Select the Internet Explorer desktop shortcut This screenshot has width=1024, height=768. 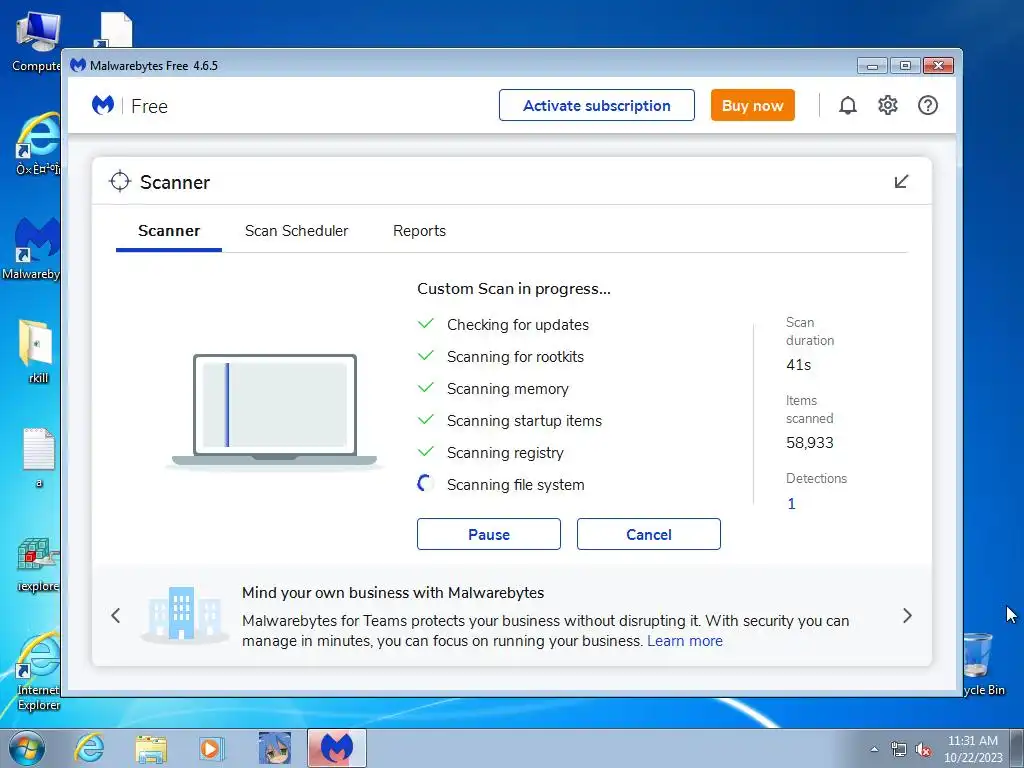pyautogui.click(x=38, y=671)
